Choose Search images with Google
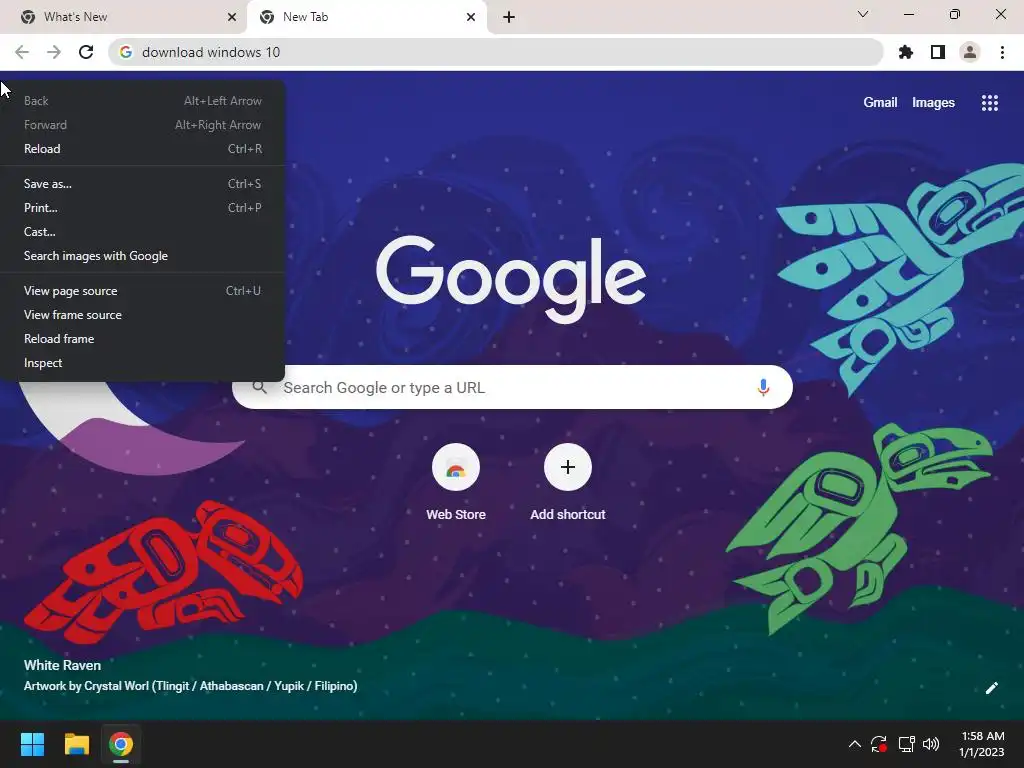Screen dimensions: 1024x768 (x=142, y=256)
